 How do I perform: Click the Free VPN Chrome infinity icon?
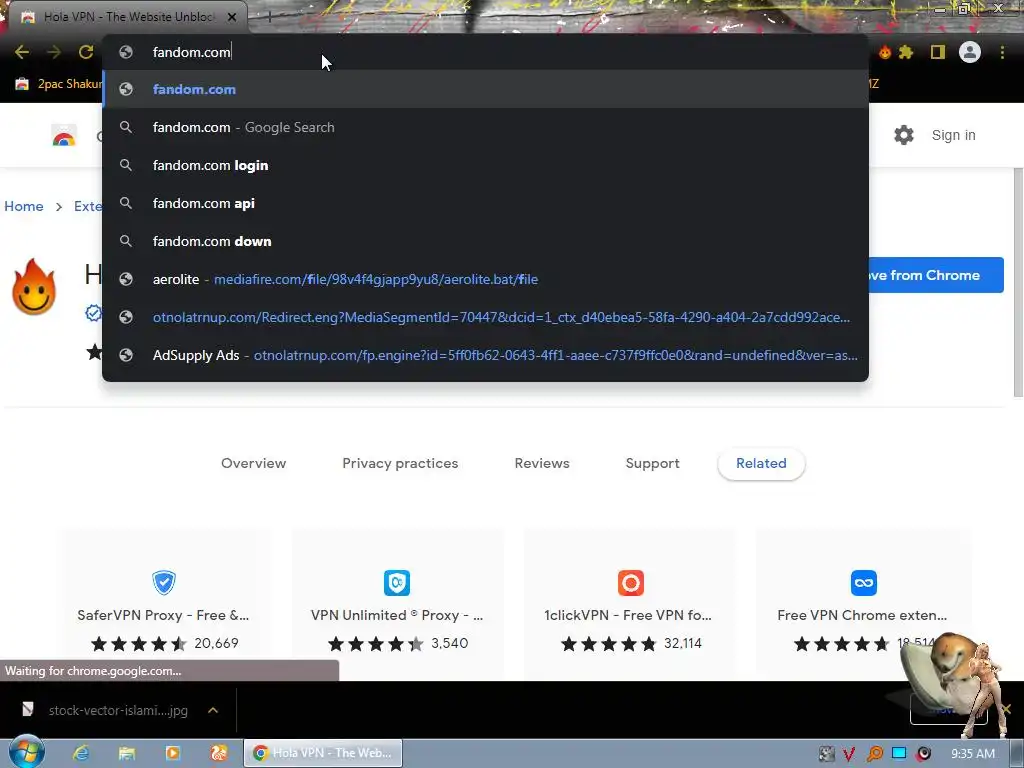point(863,583)
